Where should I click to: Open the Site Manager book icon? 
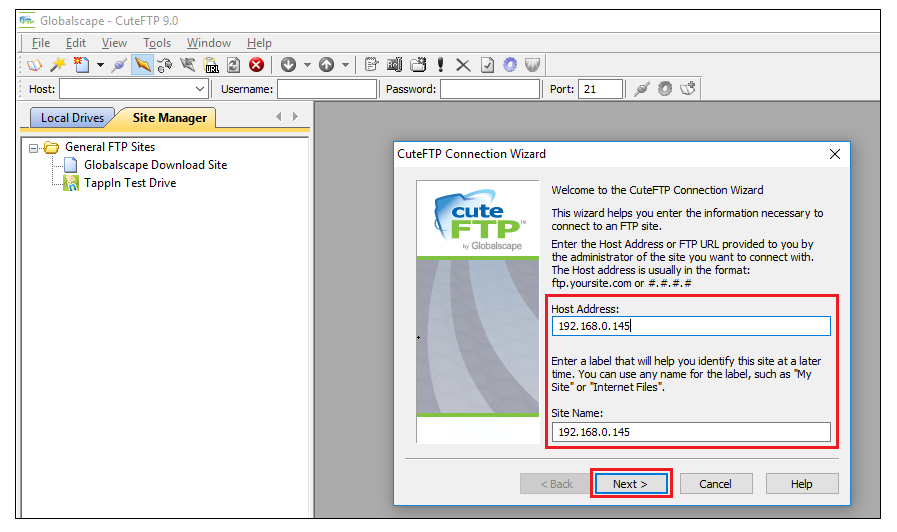(x=34, y=65)
